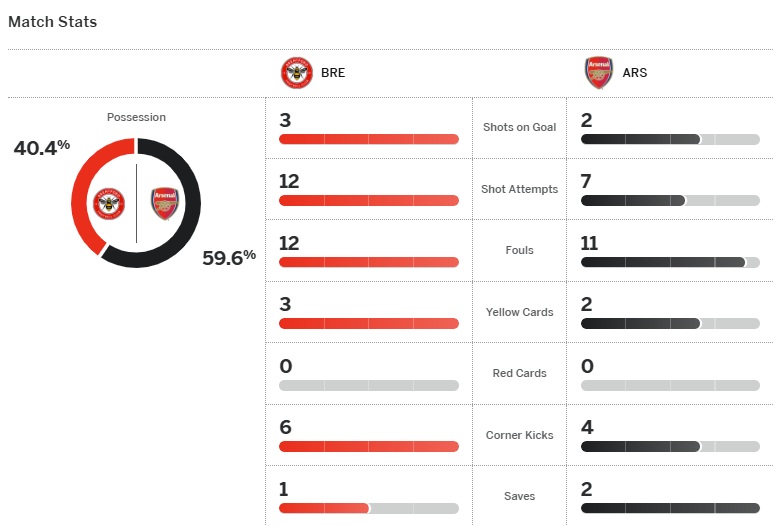Click the Arsenal crest in the header
The image size is (783, 526).
599,73
